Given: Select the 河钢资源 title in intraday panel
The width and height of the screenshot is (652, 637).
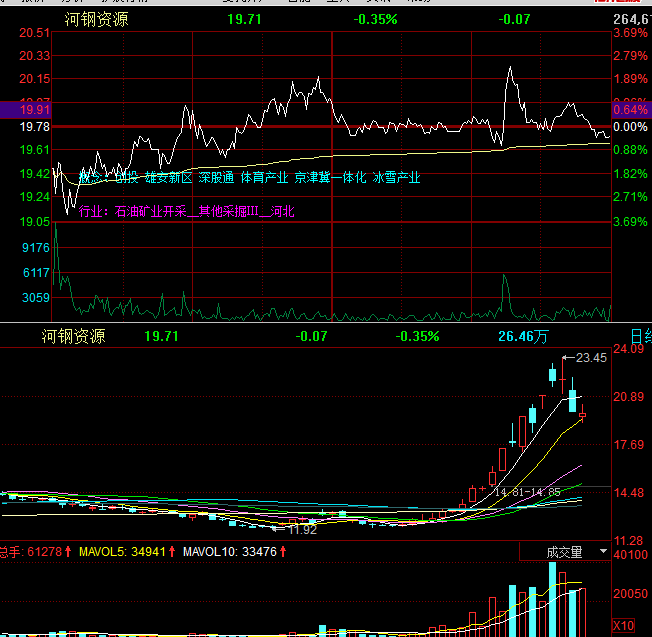Looking at the screenshot, I should pyautogui.click(x=96, y=20).
